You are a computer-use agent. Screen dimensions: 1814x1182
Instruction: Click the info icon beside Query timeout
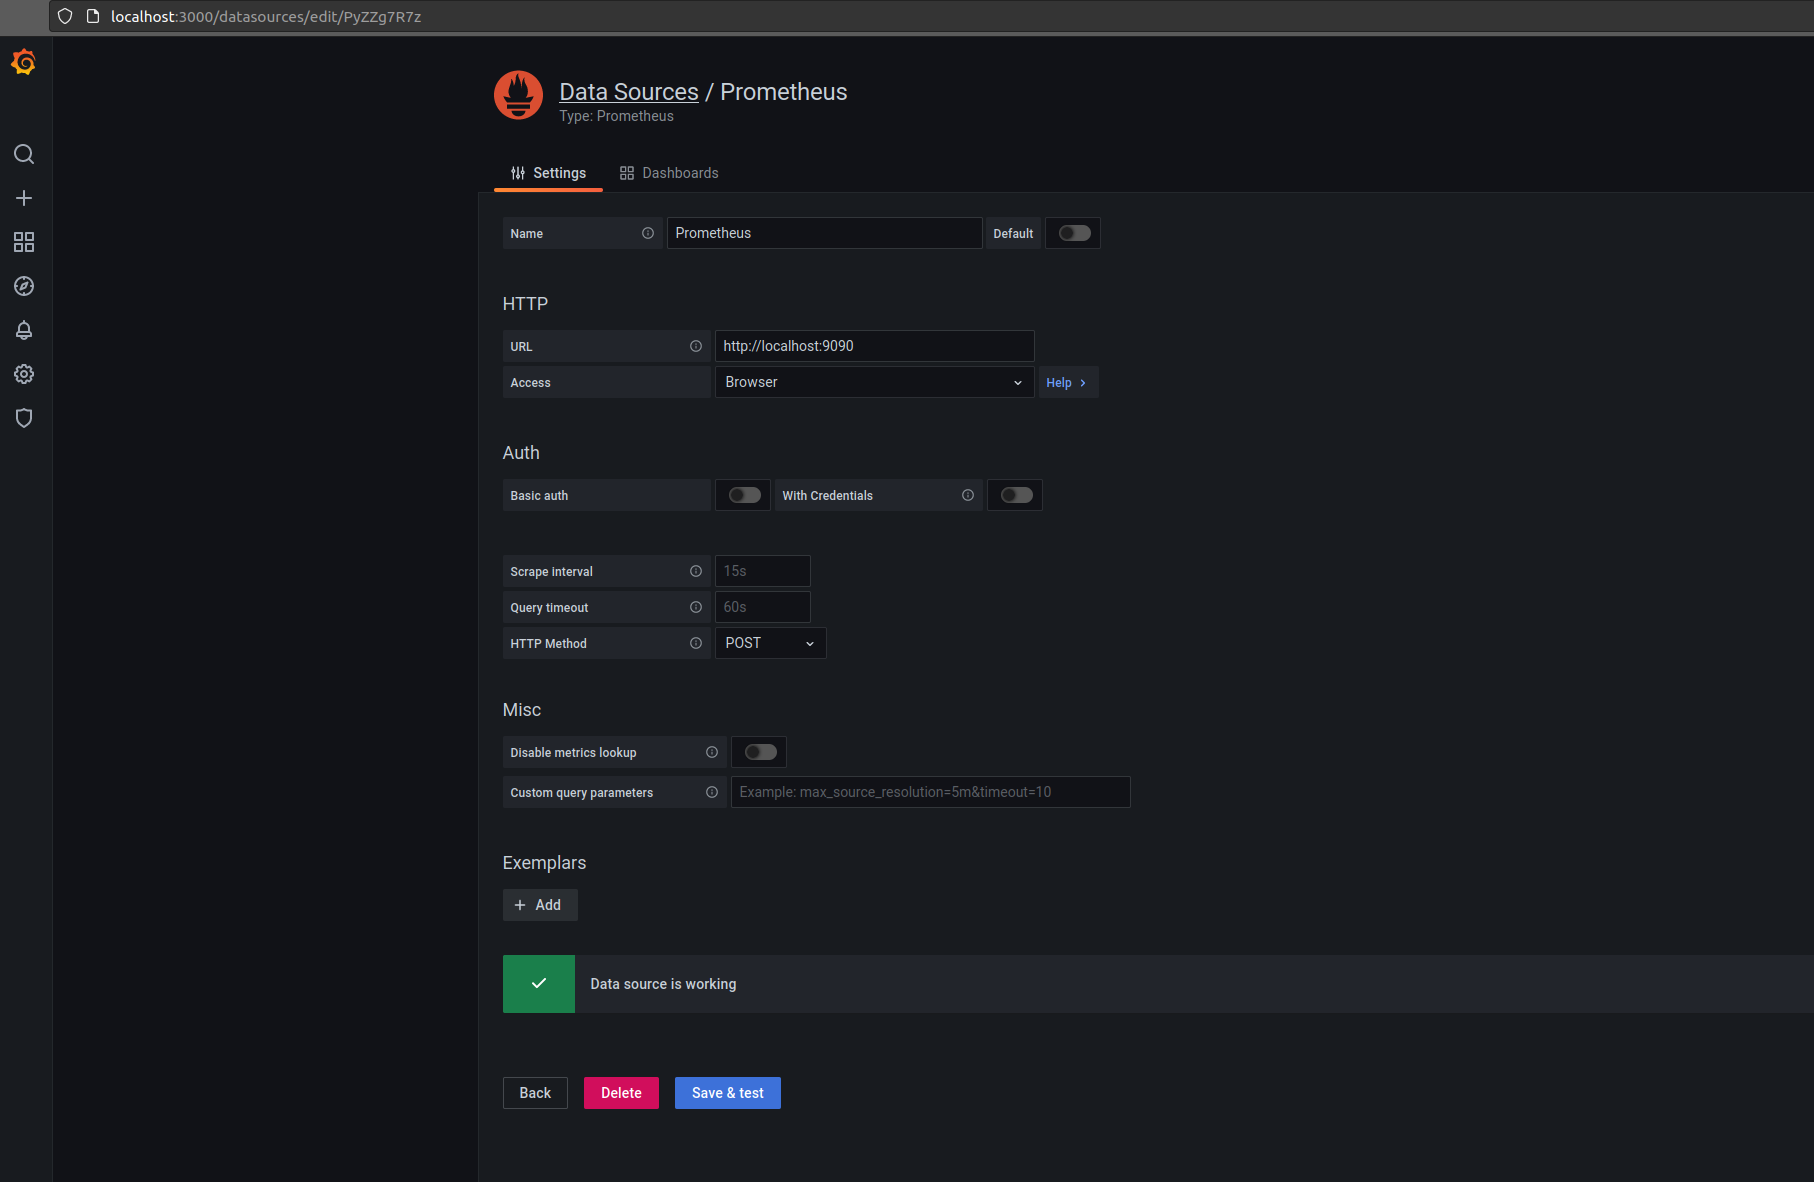point(696,607)
